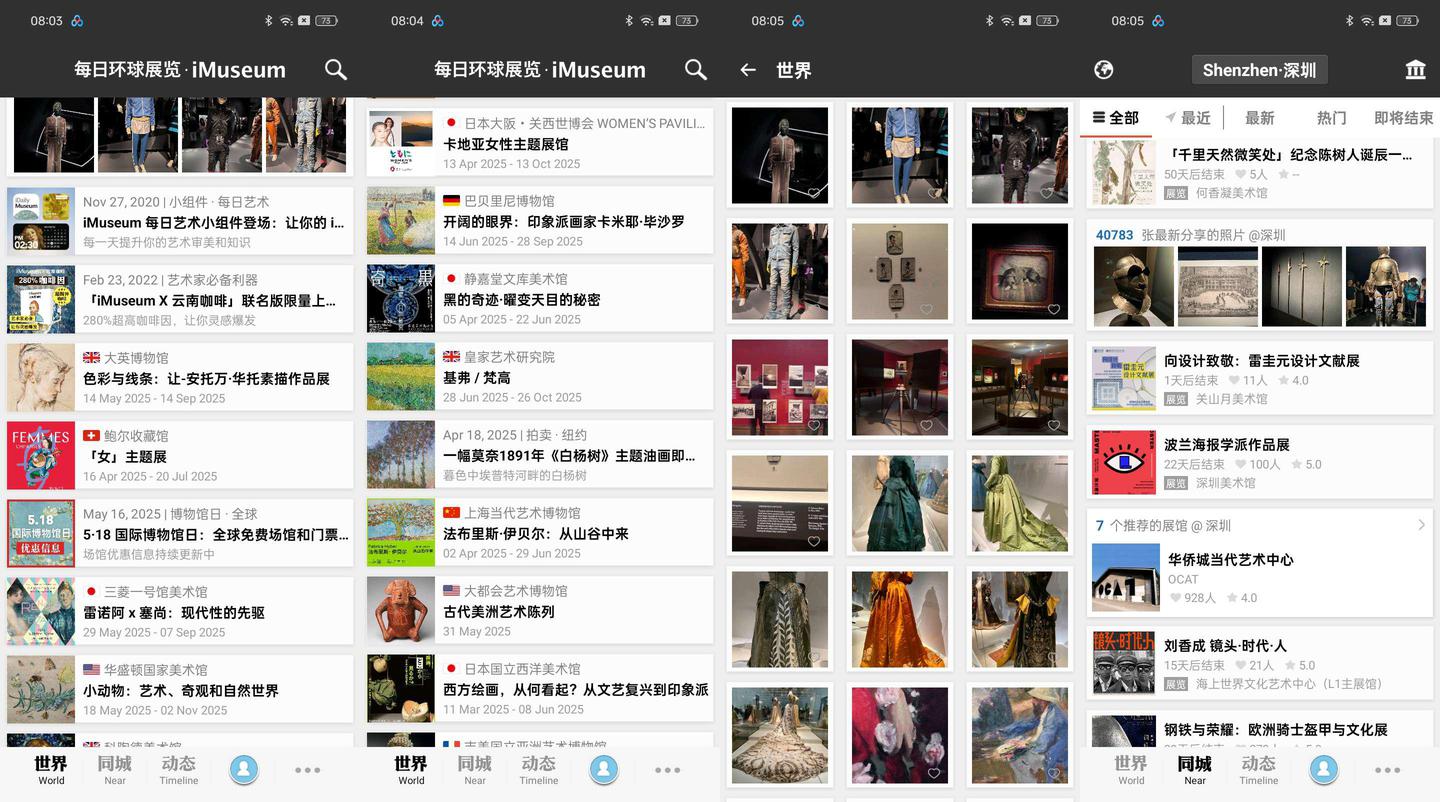Image resolution: width=1440 pixels, height=802 pixels.
Task: Open globe icon left of Shenzhen·深圳
Action: [x=1104, y=69]
